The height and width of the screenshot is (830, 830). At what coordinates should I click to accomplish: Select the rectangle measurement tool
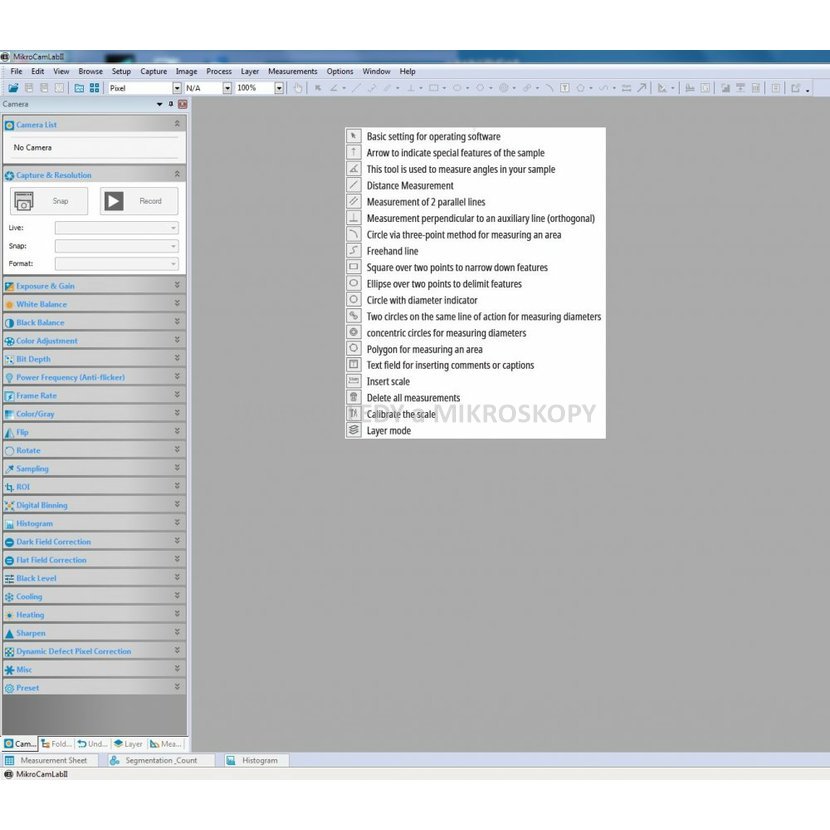coord(434,88)
